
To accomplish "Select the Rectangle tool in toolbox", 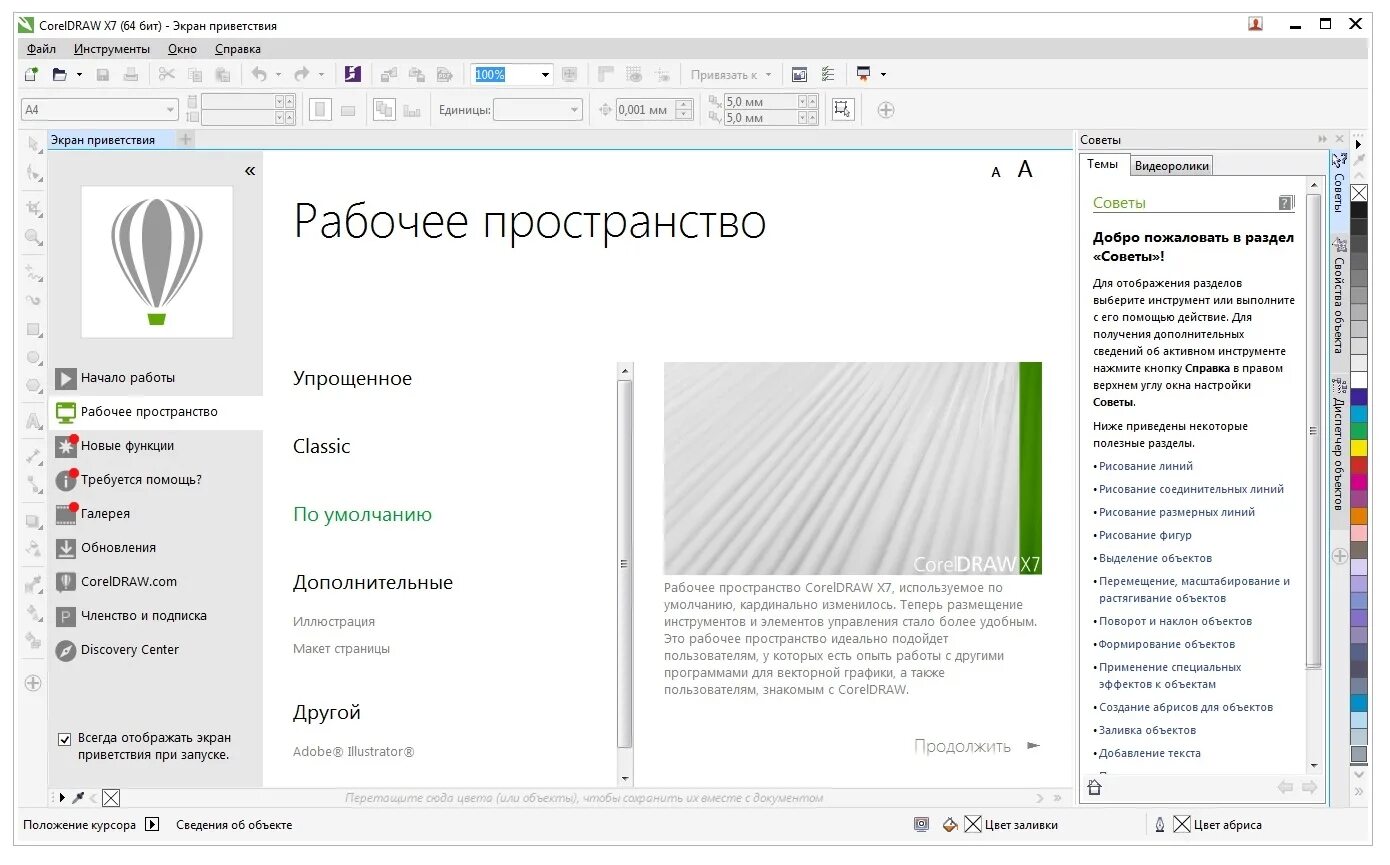I will click(x=34, y=329).
